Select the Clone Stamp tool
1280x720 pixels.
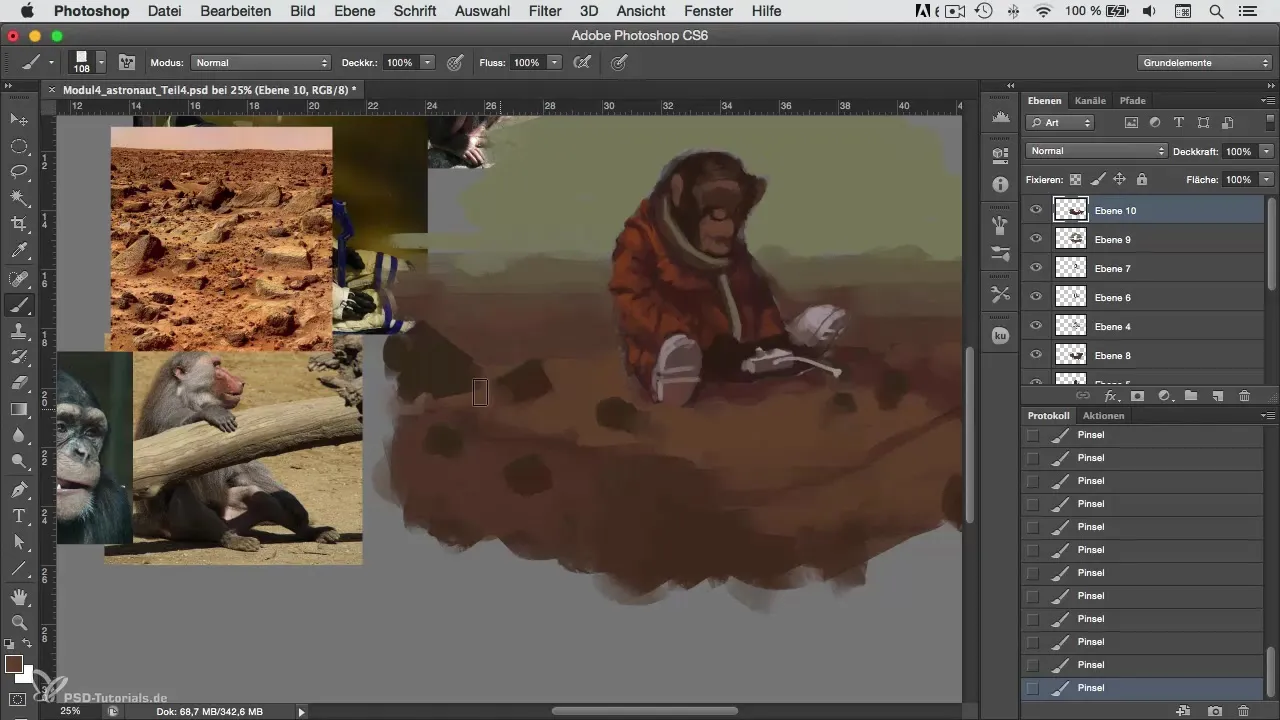(x=19, y=330)
